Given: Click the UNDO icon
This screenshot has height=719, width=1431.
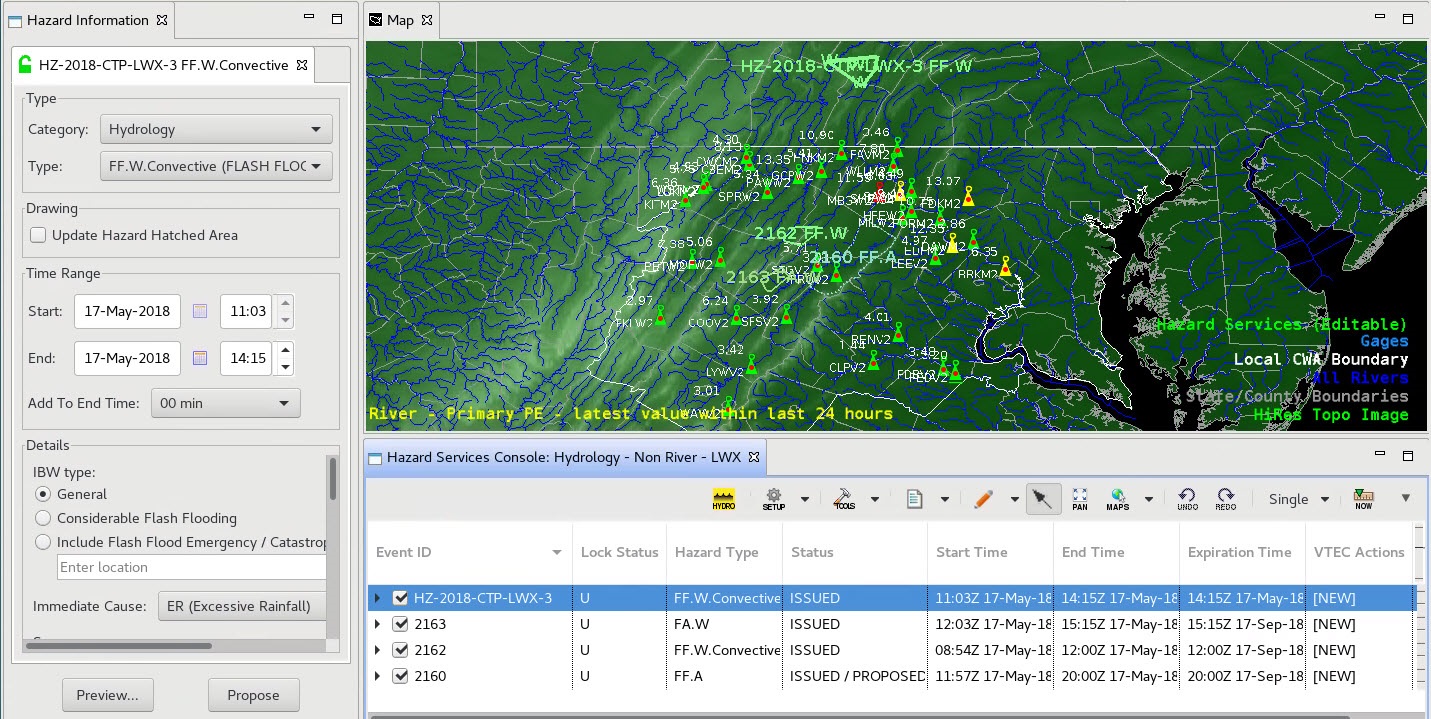Looking at the screenshot, I should [x=1187, y=499].
